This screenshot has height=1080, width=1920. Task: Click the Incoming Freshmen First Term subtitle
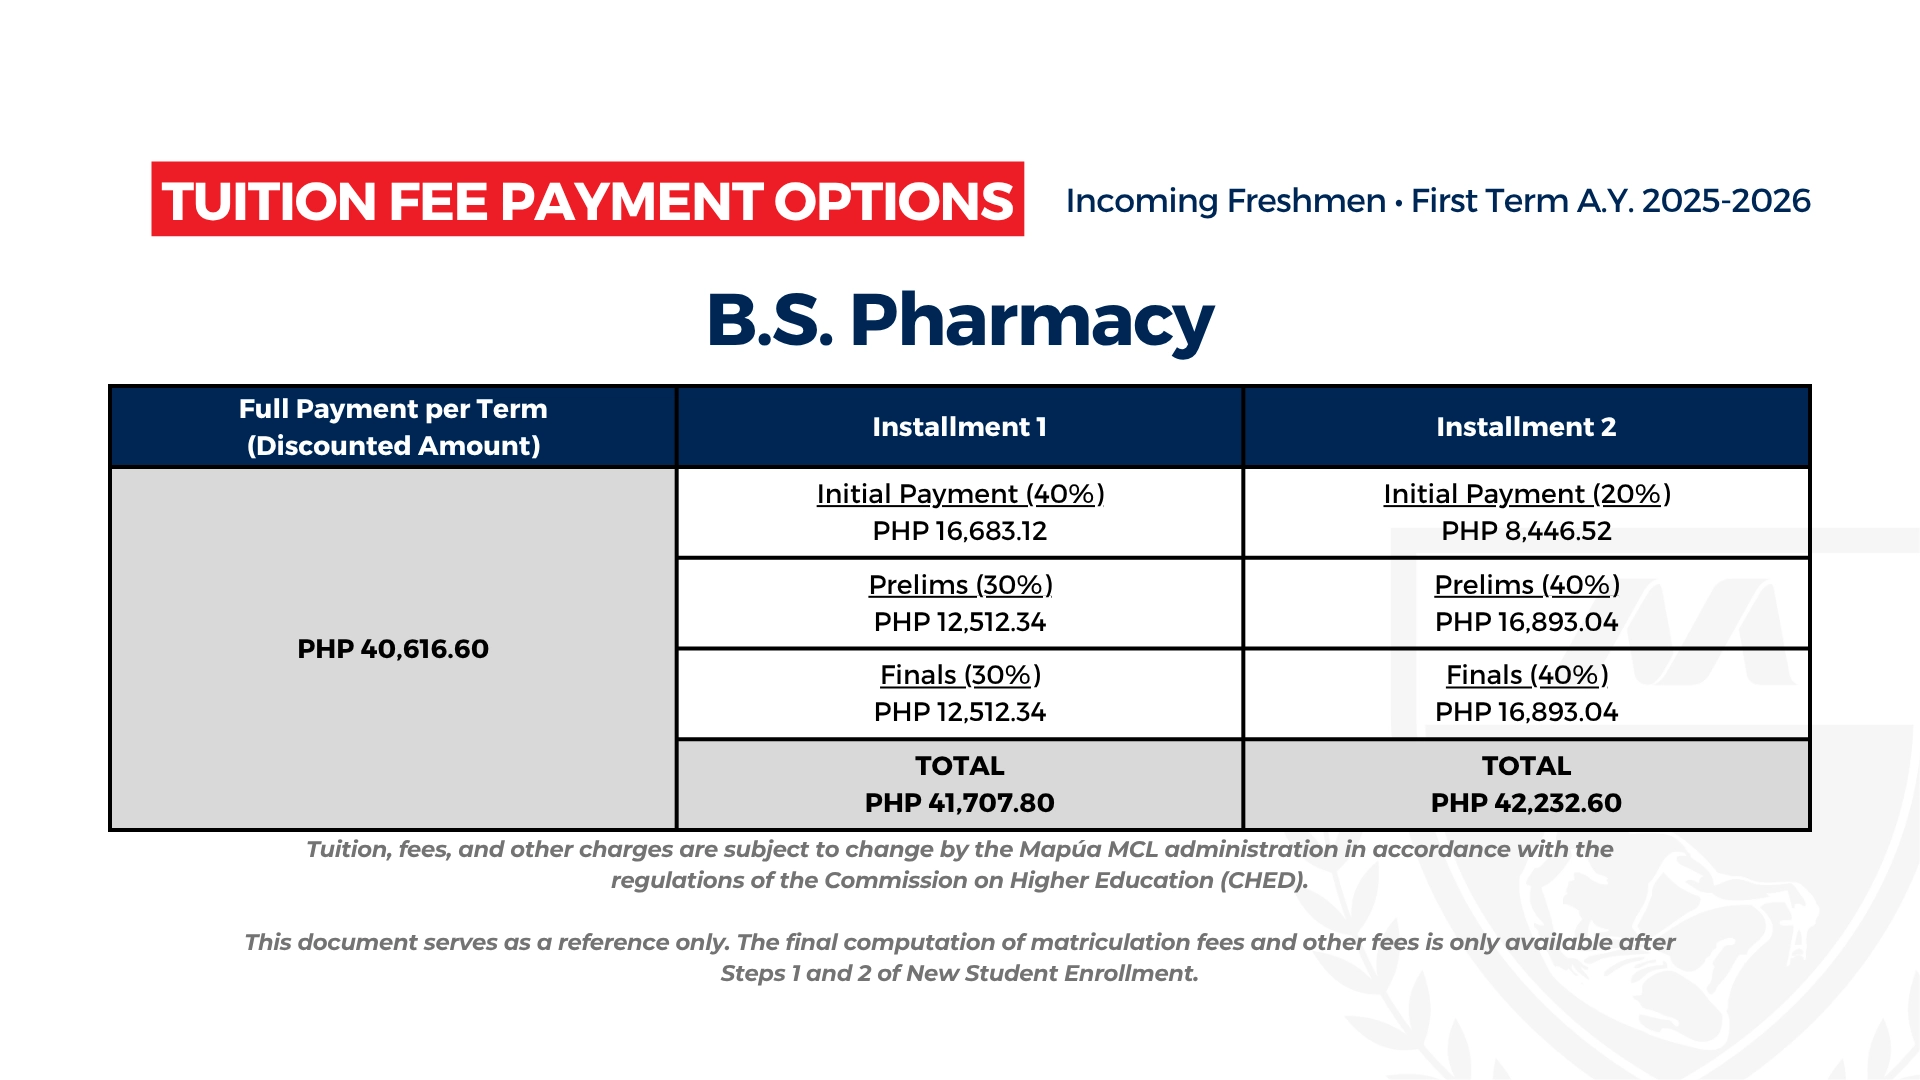pyautogui.click(x=1438, y=201)
